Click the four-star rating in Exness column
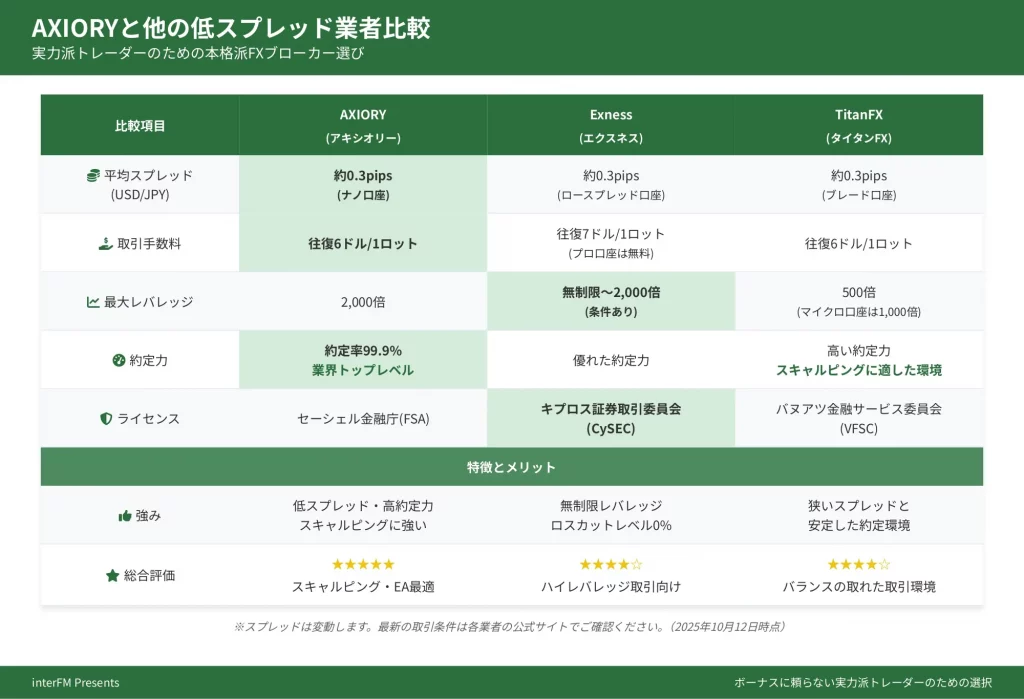The width and height of the screenshot is (1024, 699). point(610,565)
